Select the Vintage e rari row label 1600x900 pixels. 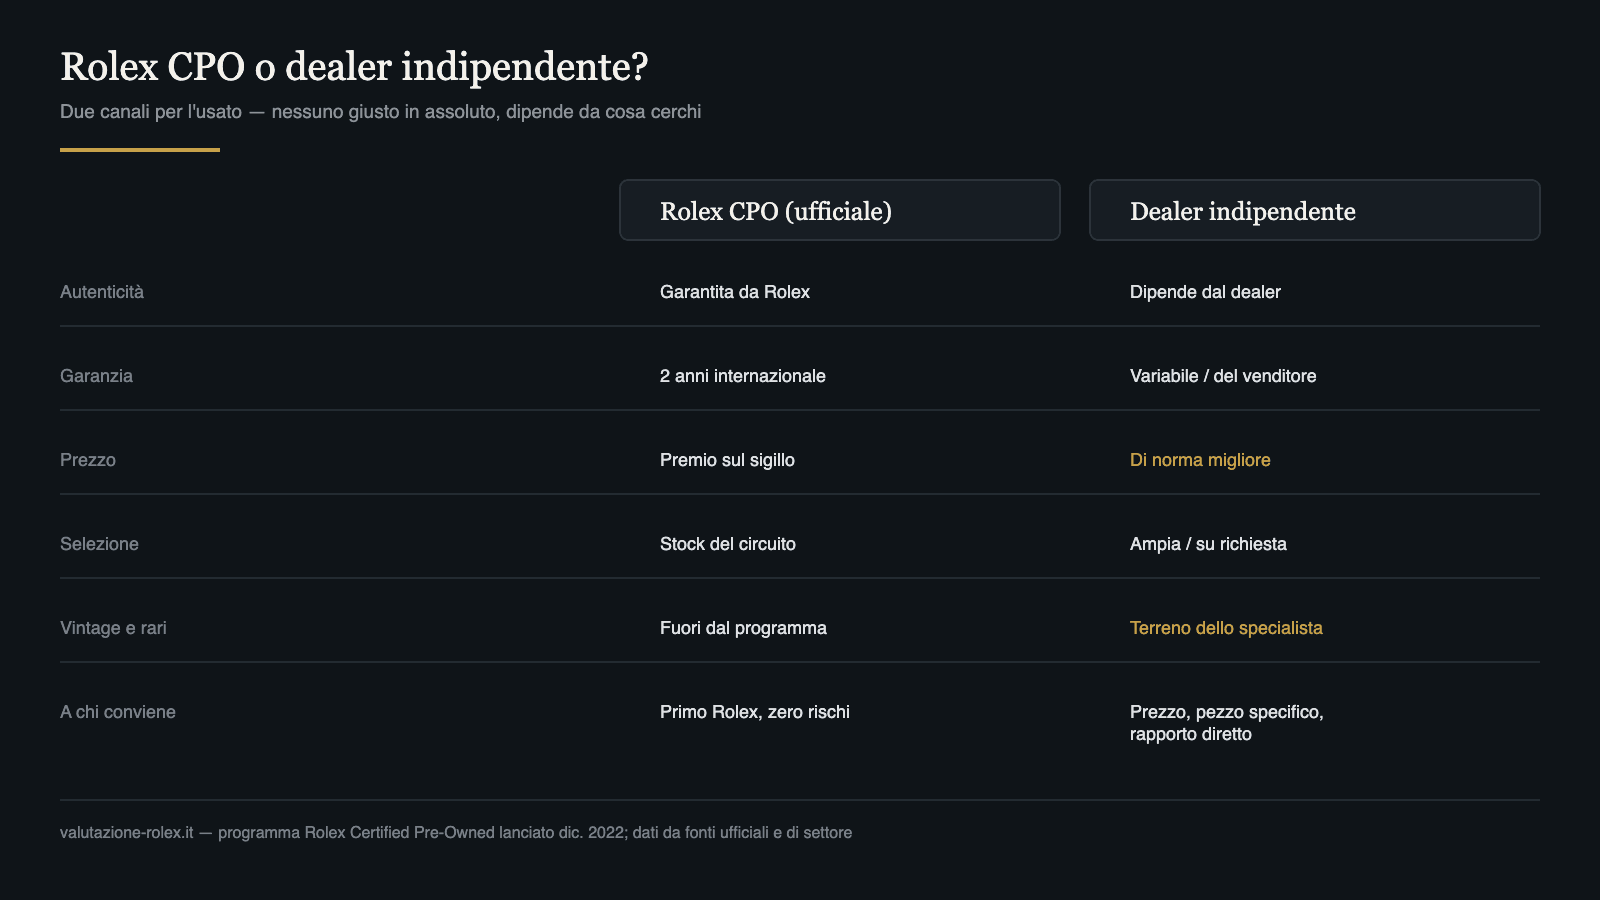[x=113, y=628]
